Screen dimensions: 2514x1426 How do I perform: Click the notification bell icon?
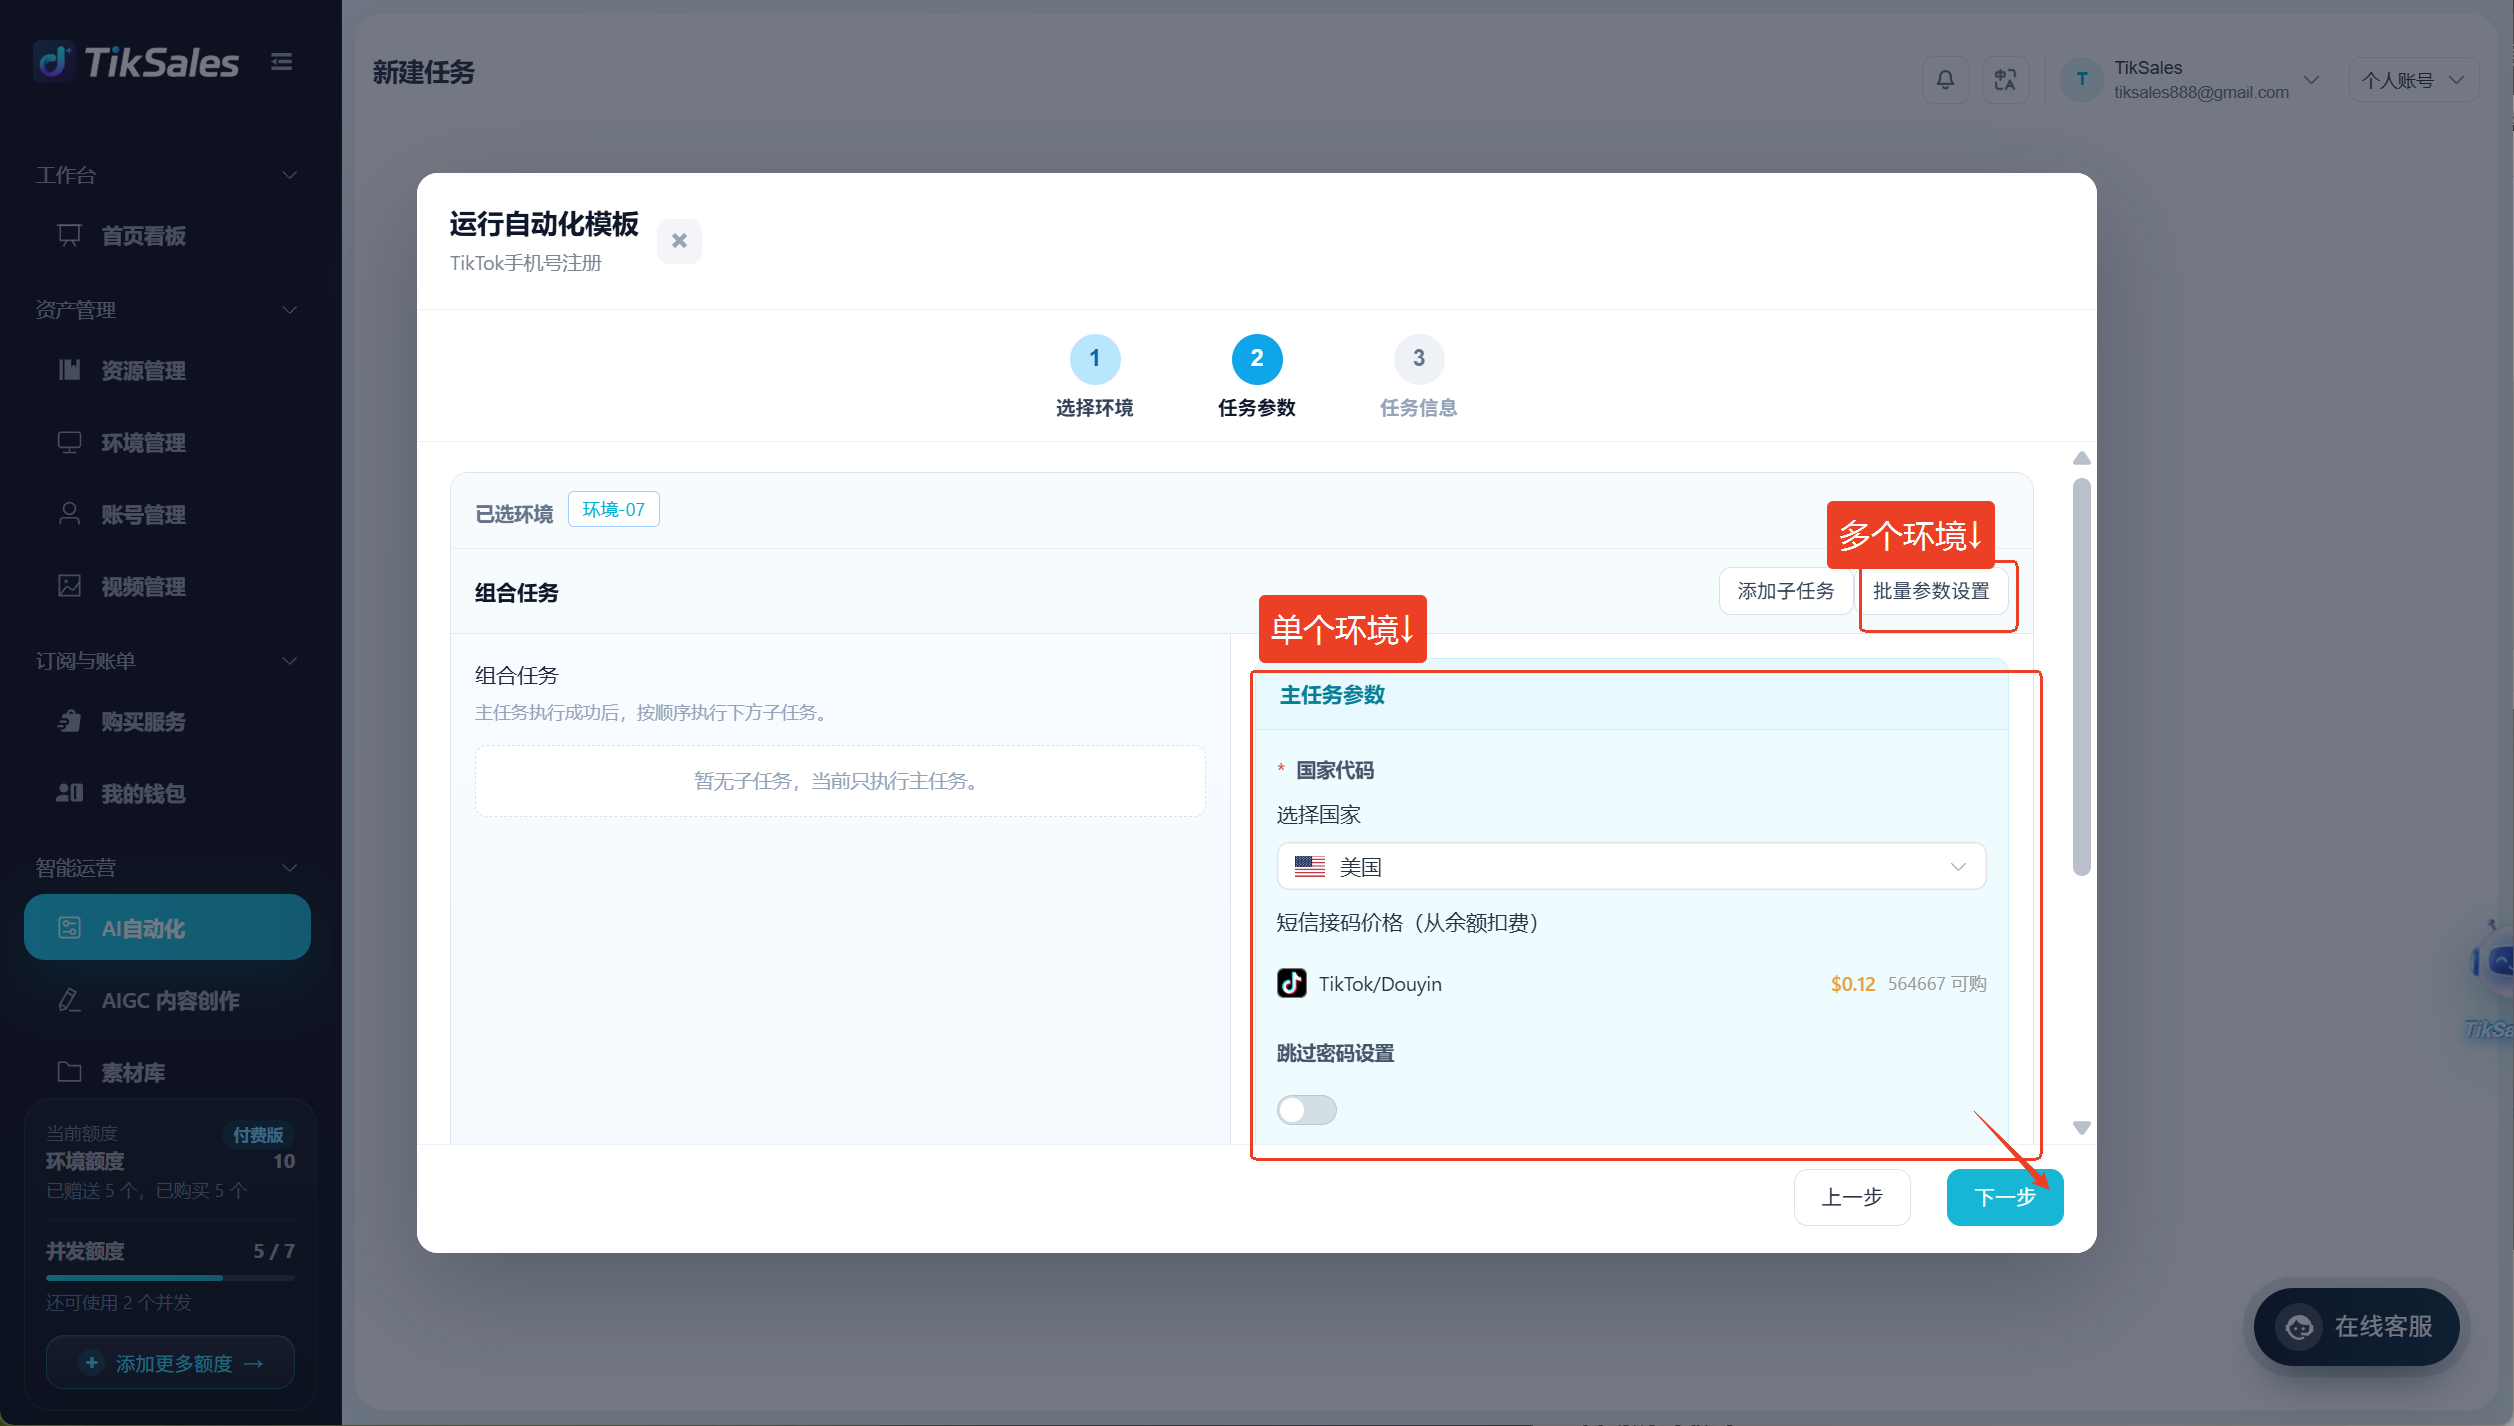click(1945, 80)
